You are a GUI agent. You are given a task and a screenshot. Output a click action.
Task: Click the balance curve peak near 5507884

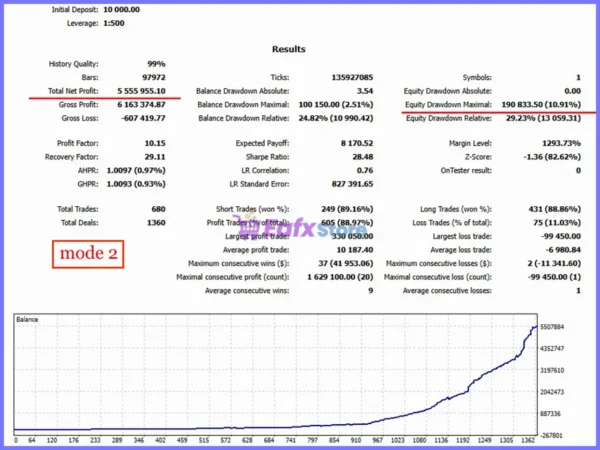(x=535, y=327)
